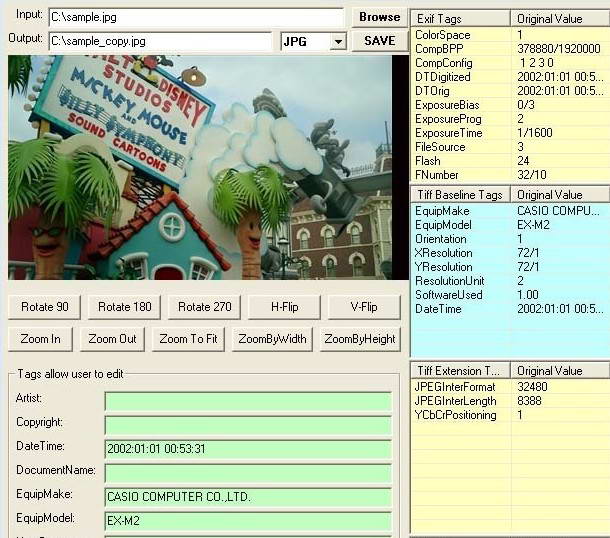Select the JPEGInterFormat row
Screen dimensions: 610x538
[510, 387]
